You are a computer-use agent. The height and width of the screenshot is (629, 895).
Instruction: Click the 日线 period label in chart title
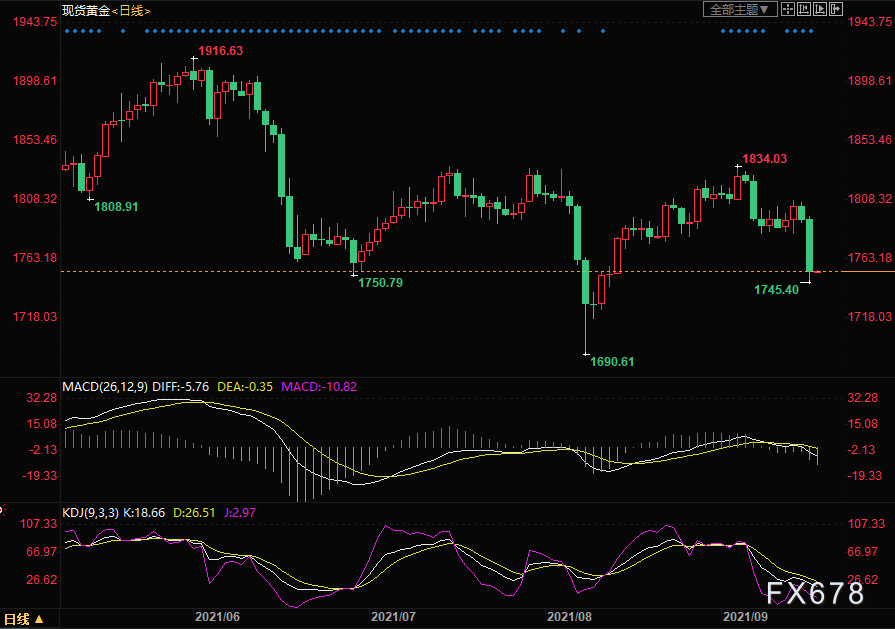[131, 11]
